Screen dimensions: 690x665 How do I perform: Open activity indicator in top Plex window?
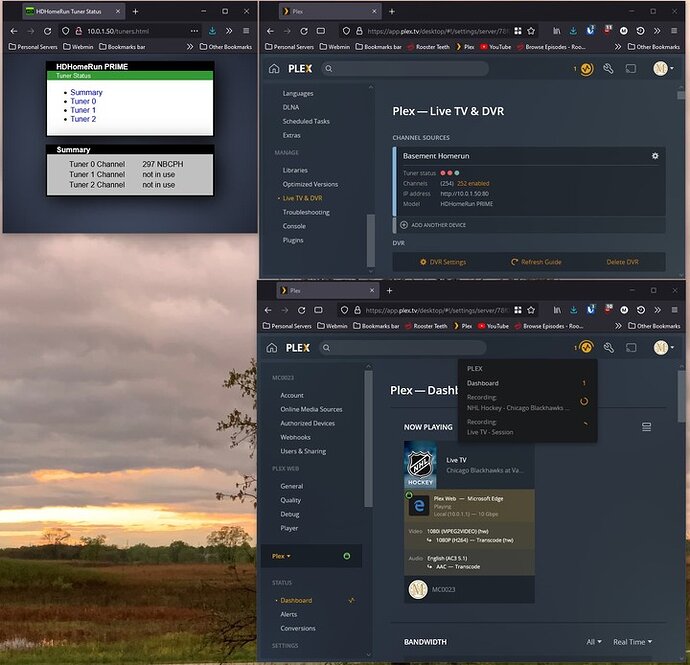pyautogui.click(x=587, y=69)
